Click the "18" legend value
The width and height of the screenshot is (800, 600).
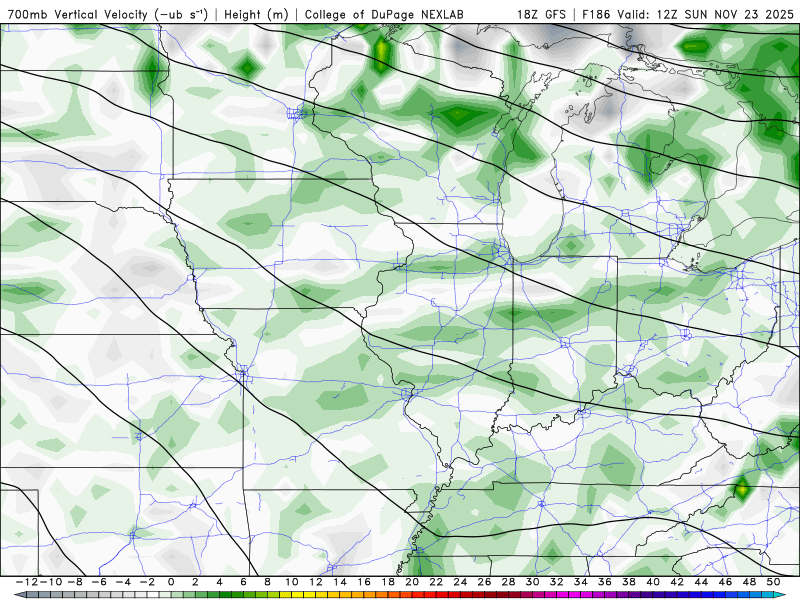tap(388, 582)
